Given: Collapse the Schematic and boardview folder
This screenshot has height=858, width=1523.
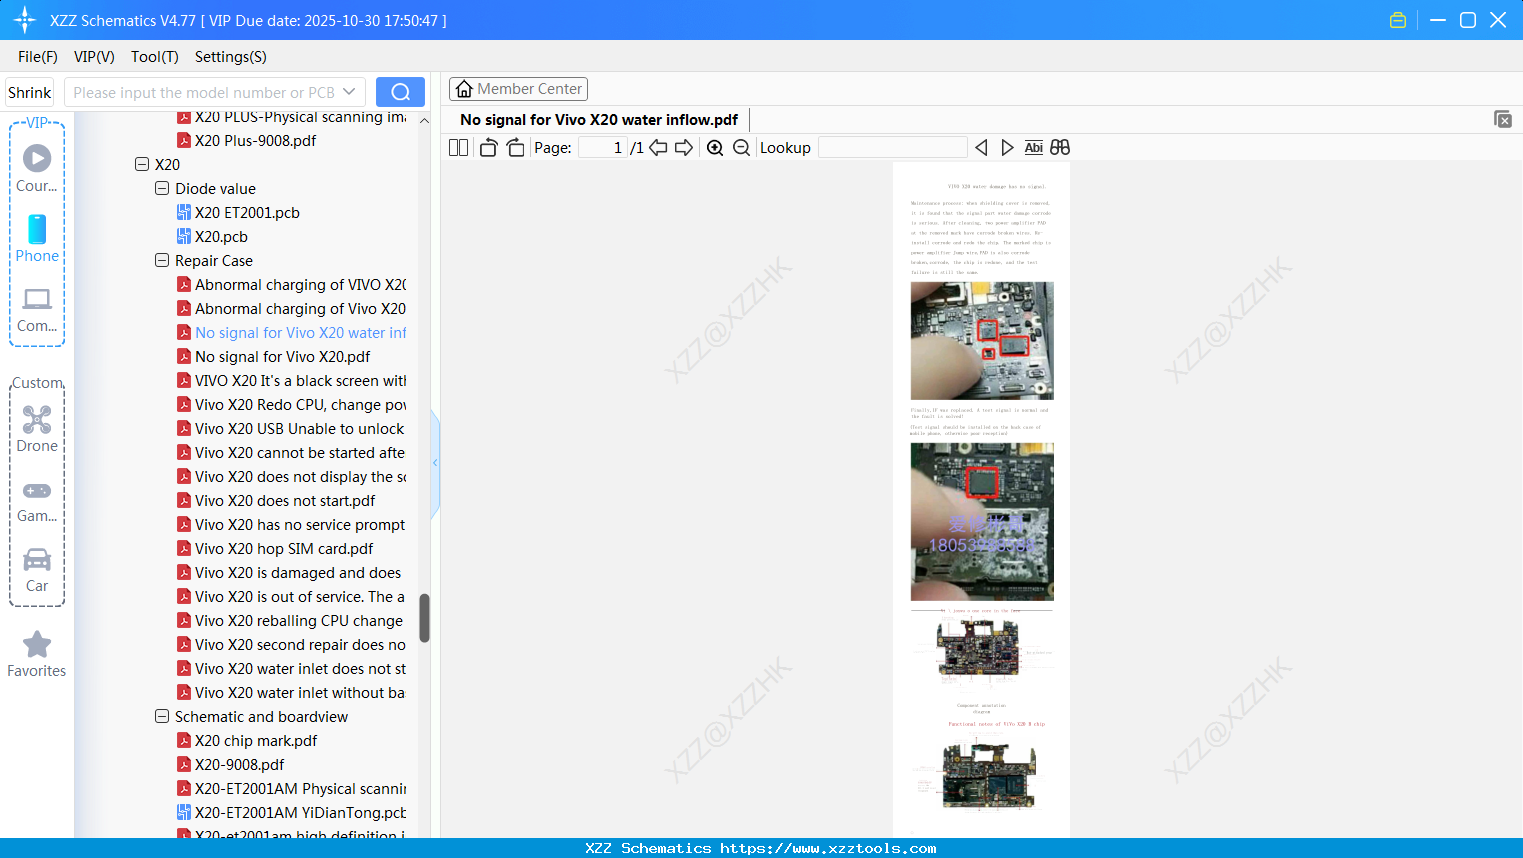Looking at the screenshot, I should tap(162, 716).
